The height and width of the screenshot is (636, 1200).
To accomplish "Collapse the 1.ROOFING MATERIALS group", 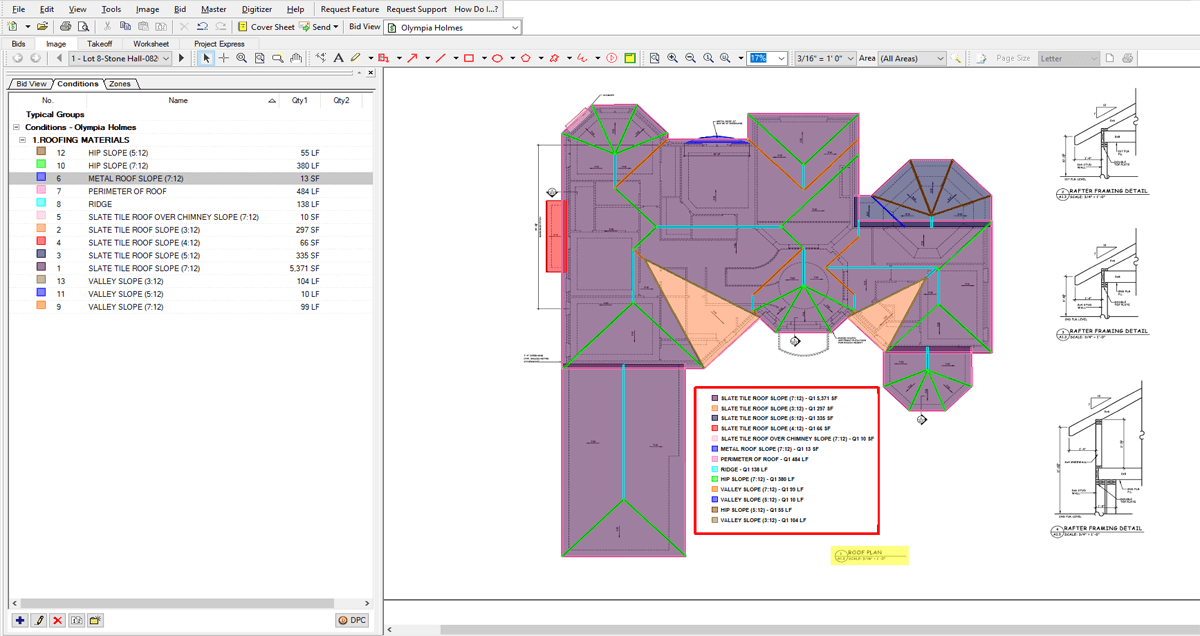I will coord(23,140).
